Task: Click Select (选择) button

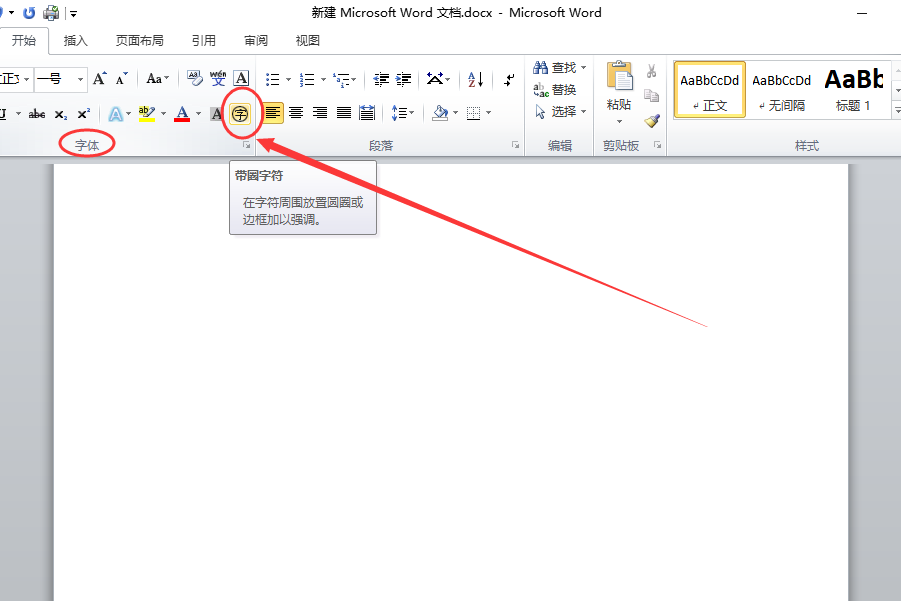Action: [560, 111]
